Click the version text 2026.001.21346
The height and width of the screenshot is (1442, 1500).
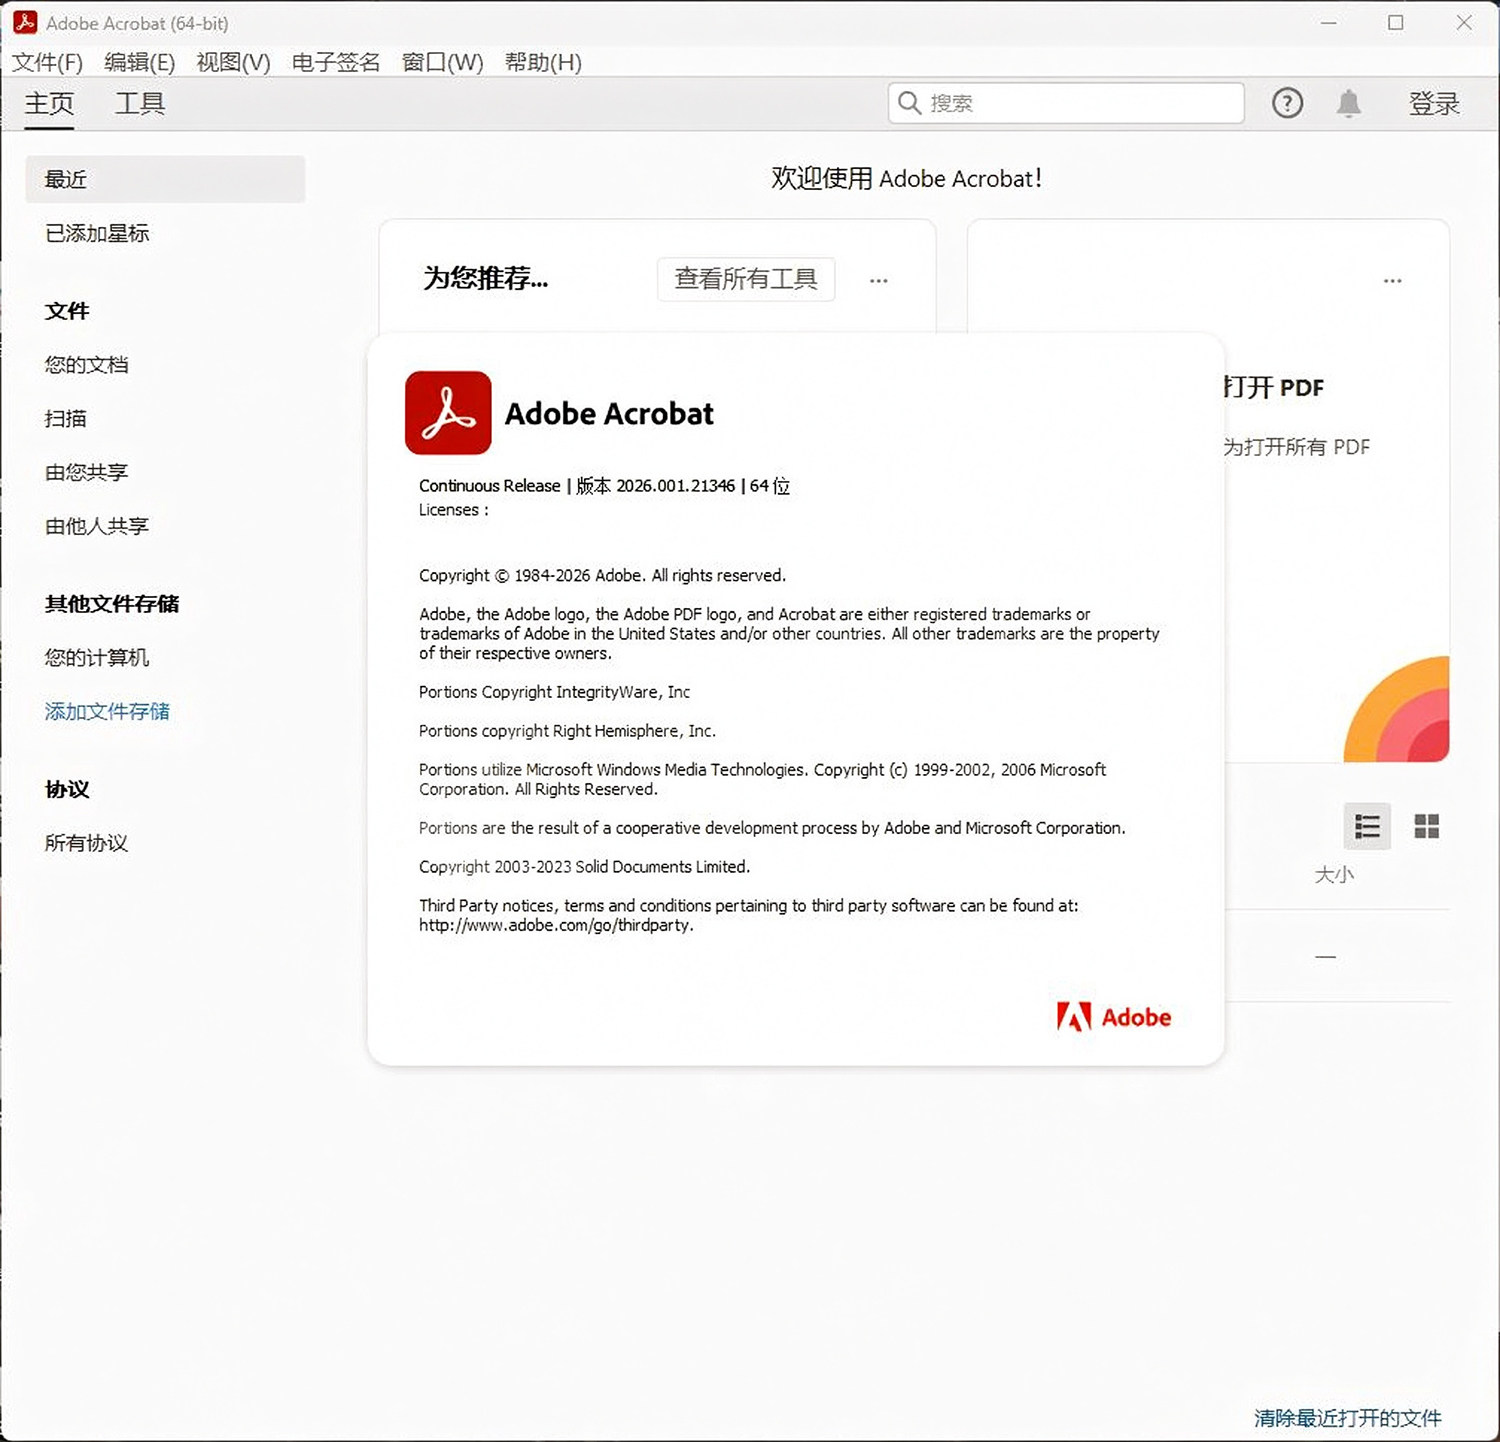pyautogui.click(x=675, y=486)
